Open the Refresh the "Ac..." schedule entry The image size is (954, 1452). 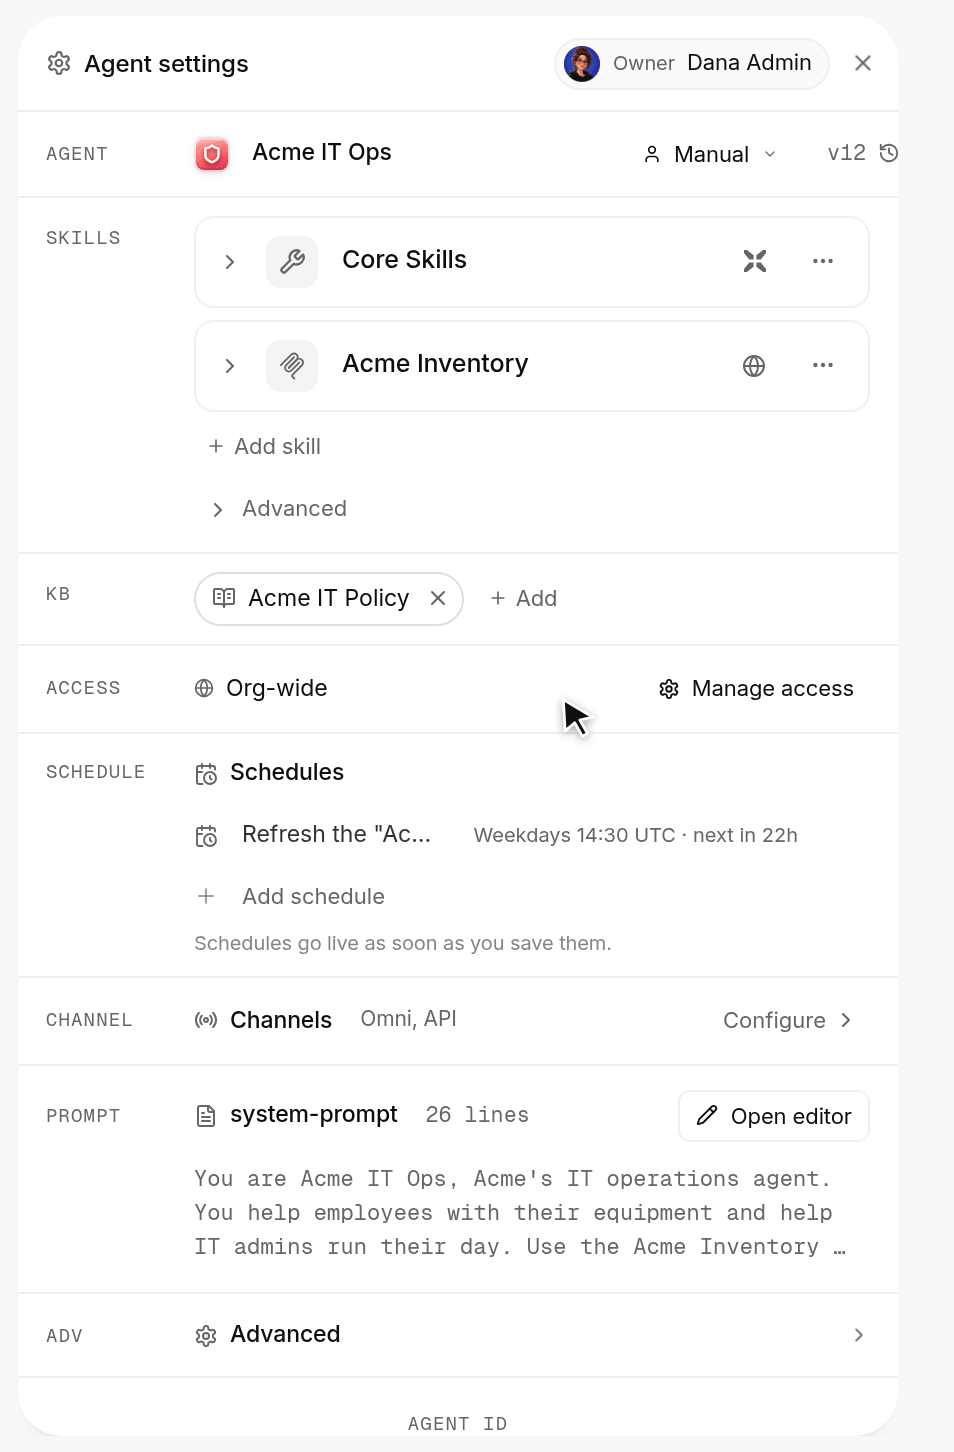click(496, 835)
